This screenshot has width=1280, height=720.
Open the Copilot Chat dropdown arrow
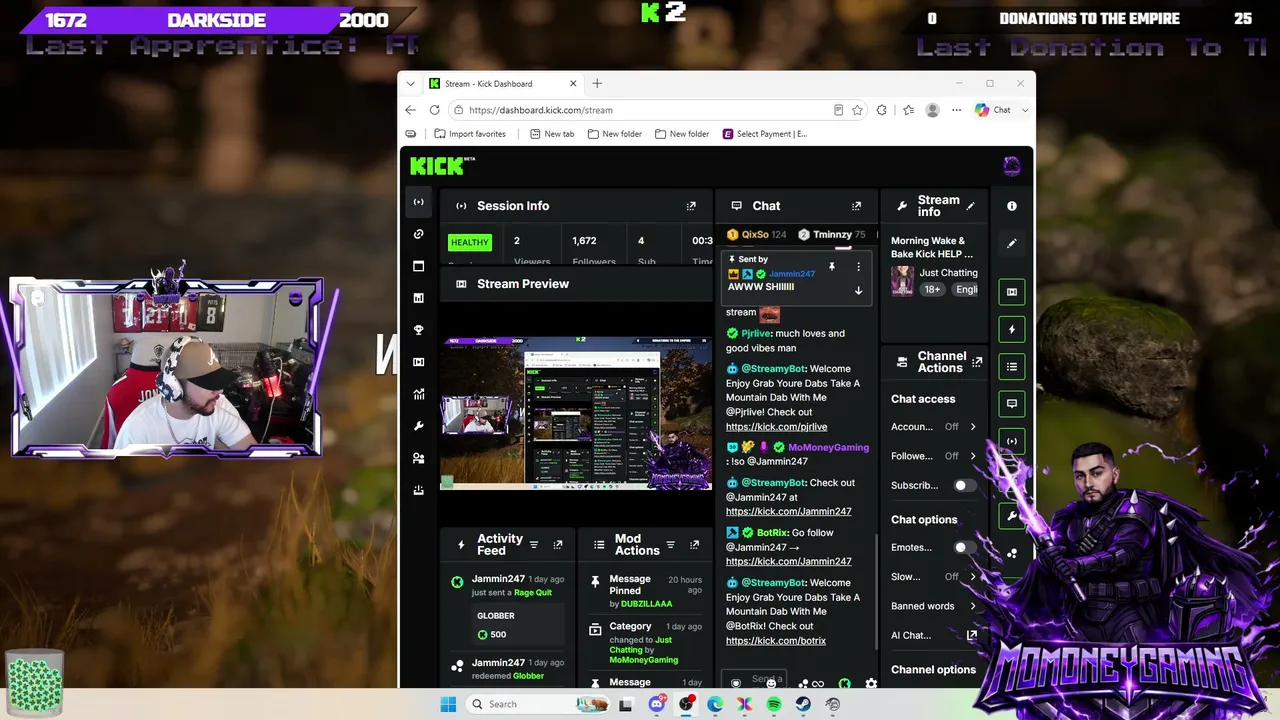1025,110
